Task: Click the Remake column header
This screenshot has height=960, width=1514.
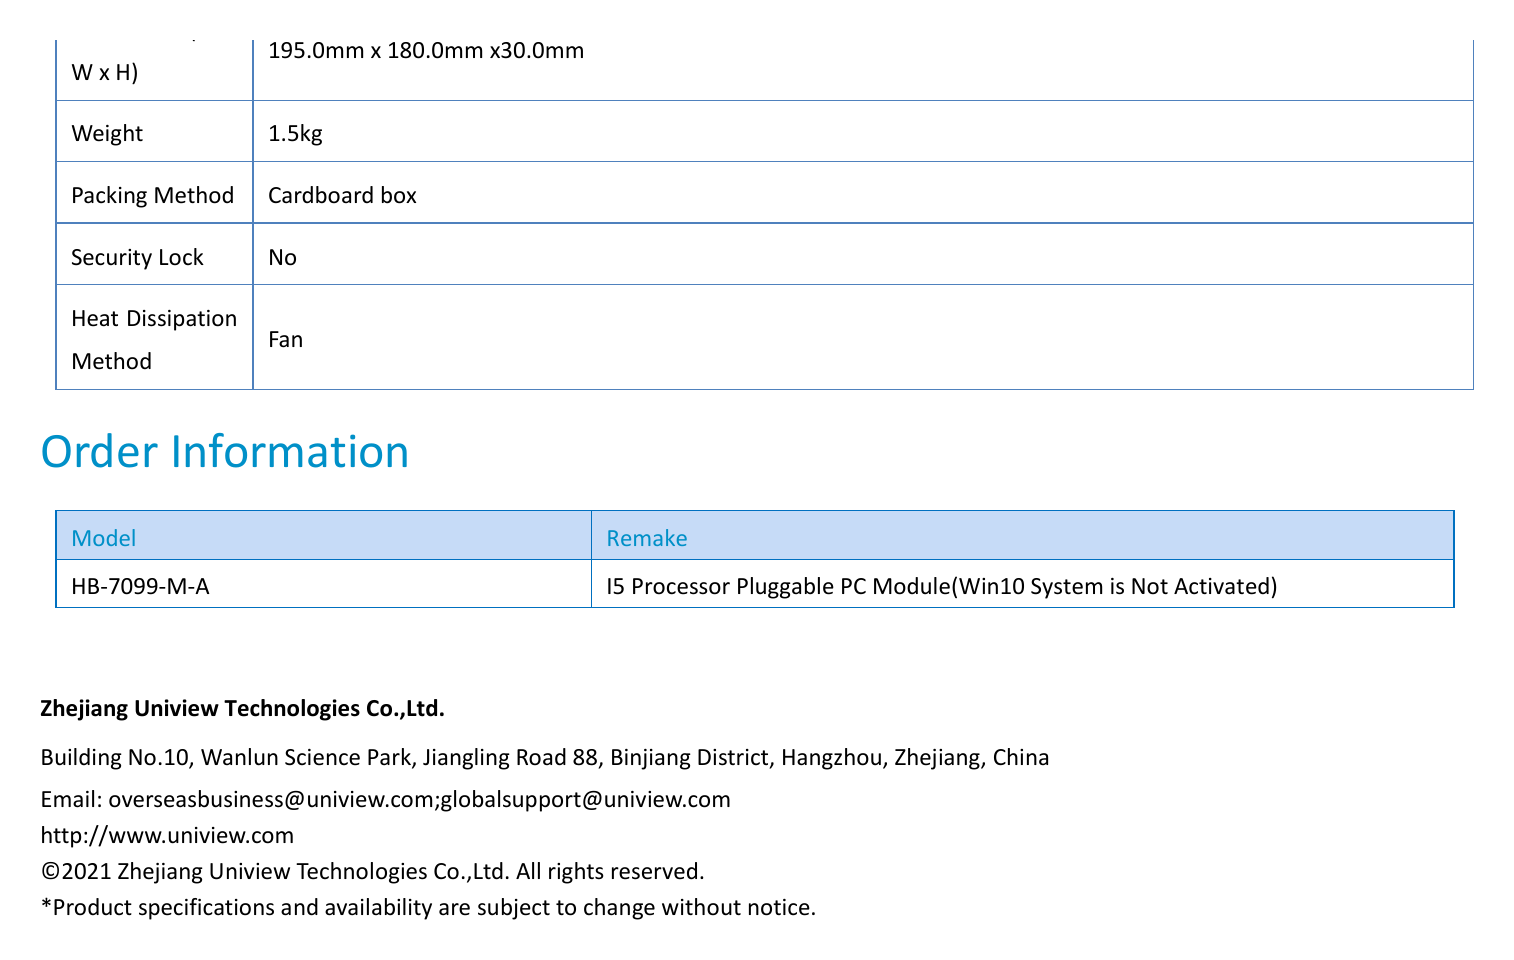Action: click(x=1022, y=536)
